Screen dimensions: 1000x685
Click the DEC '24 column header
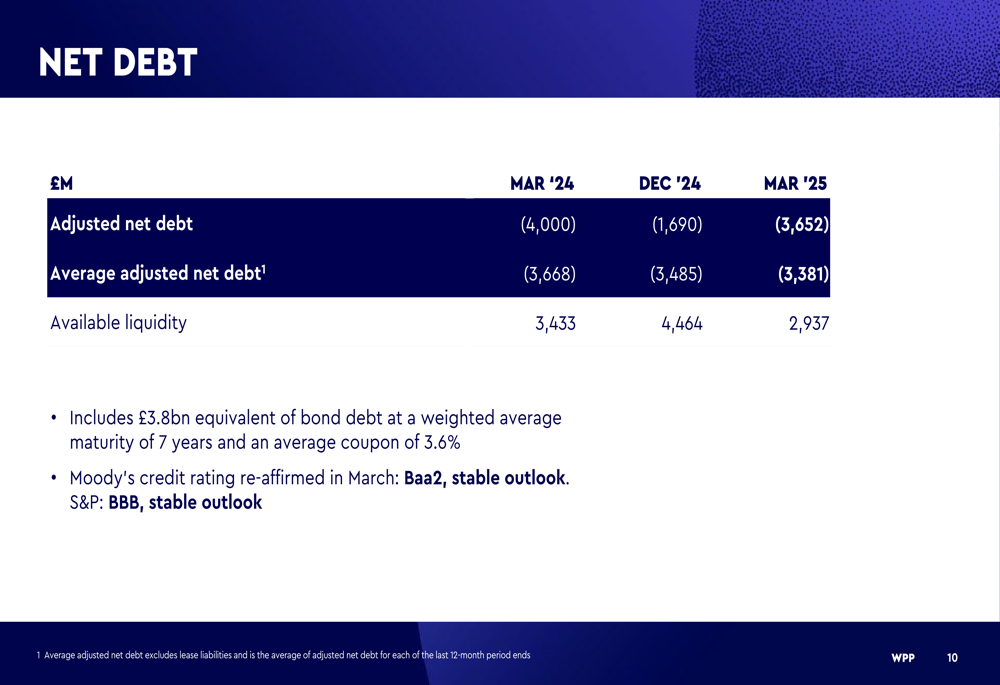670,184
